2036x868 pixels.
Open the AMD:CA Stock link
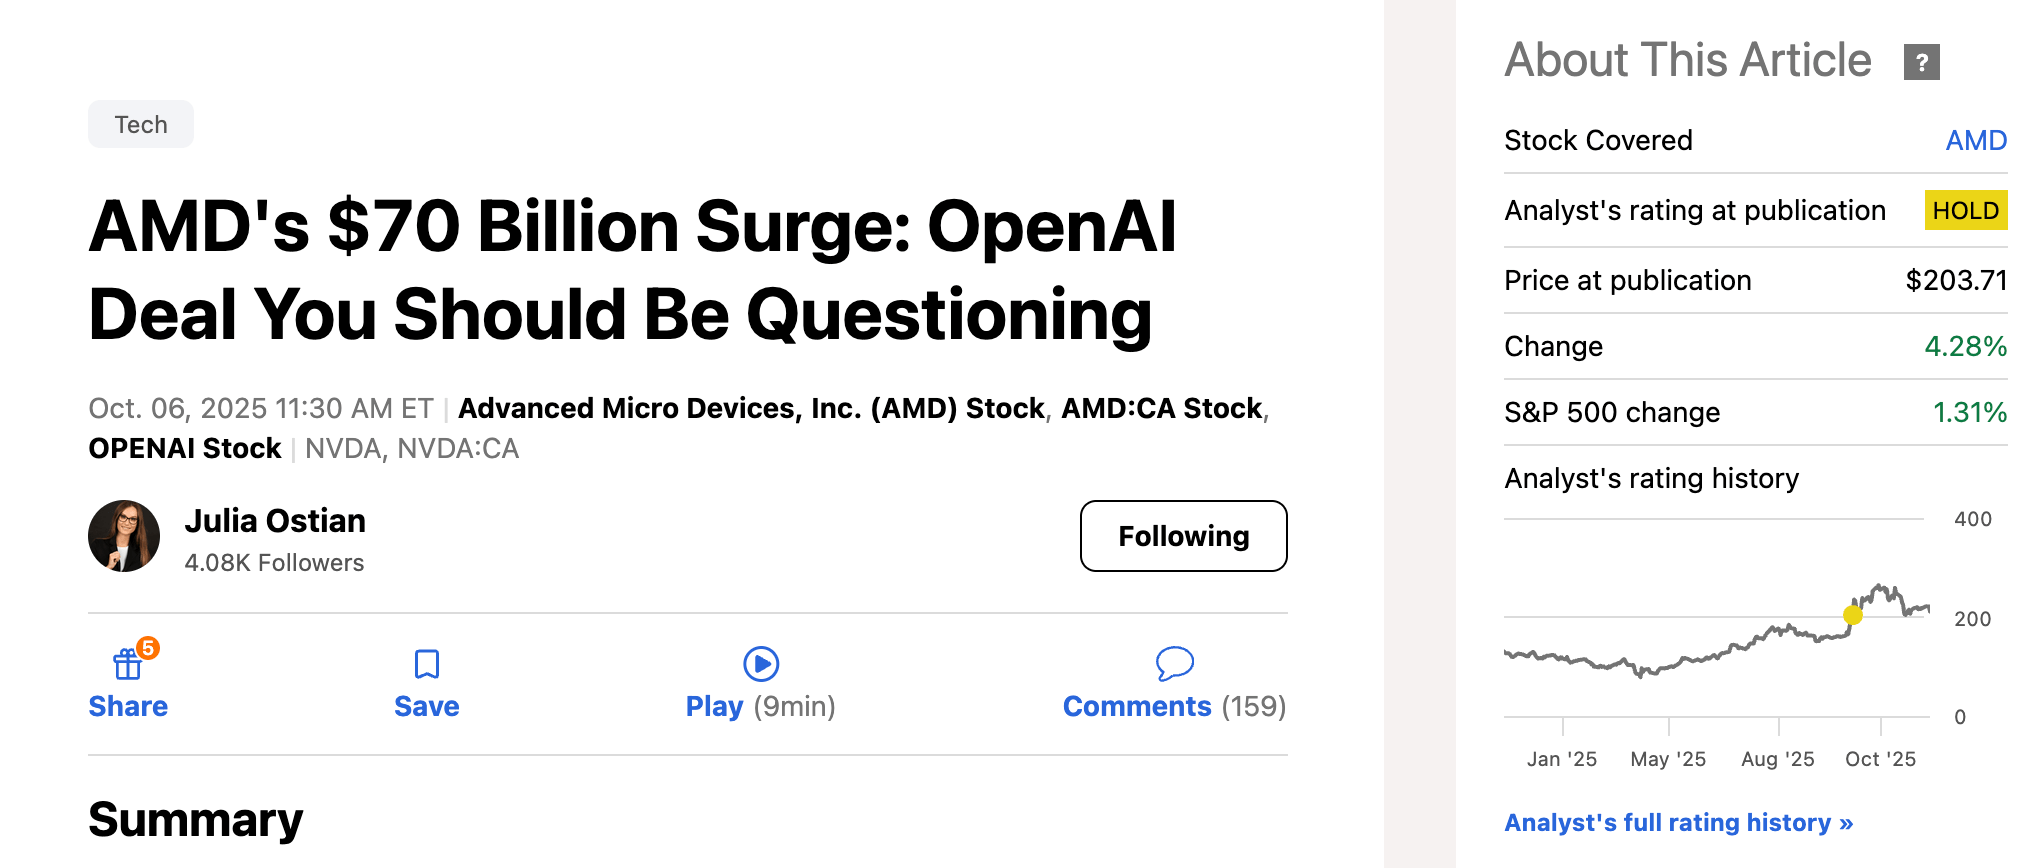click(1161, 408)
